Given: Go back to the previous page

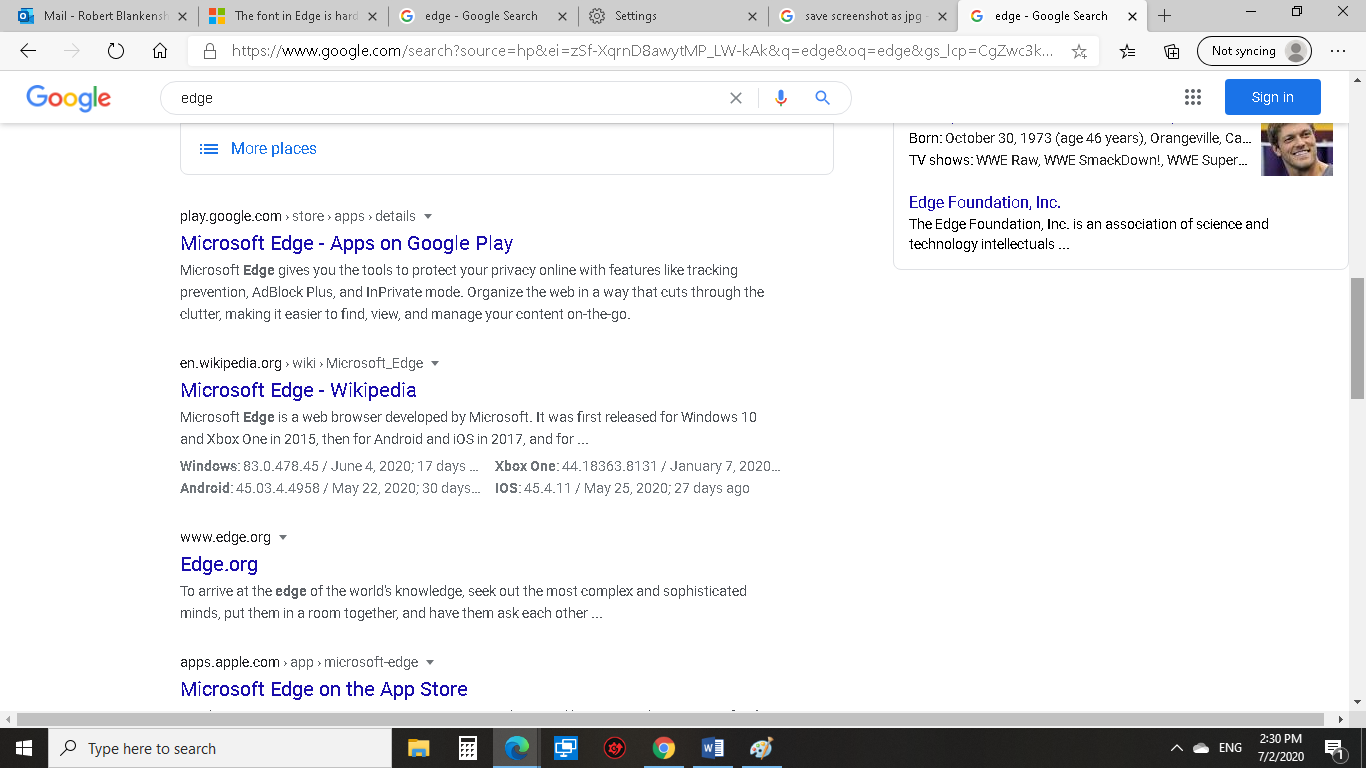Looking at the screenshot, I should [x=27, y=50].
